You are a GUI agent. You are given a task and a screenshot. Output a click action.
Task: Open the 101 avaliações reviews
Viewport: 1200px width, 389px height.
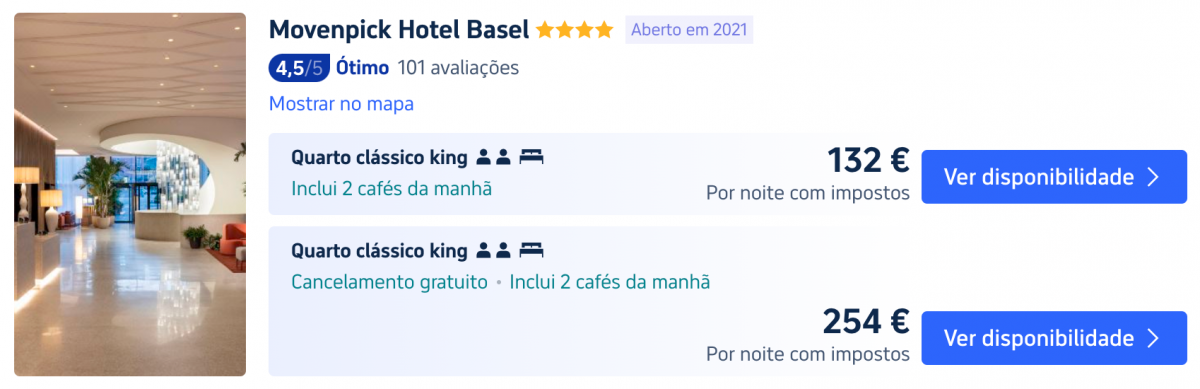click(x=458, y=68)
